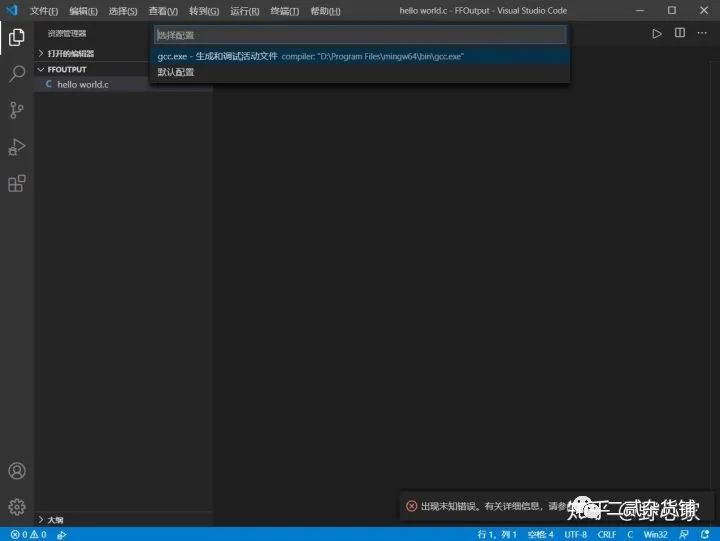720x541 pixels.
Task: Show errors and warnings in status bar
Action: (x=28, y=535)
